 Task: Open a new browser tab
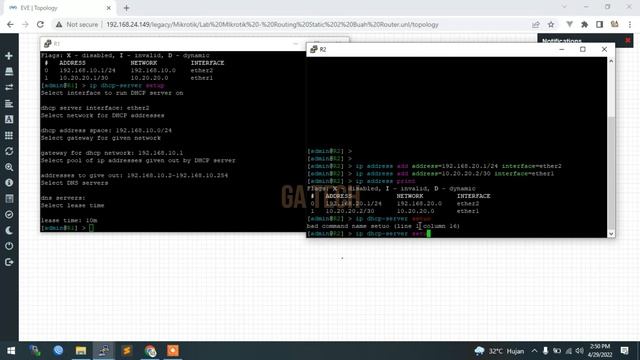(127, 8)
